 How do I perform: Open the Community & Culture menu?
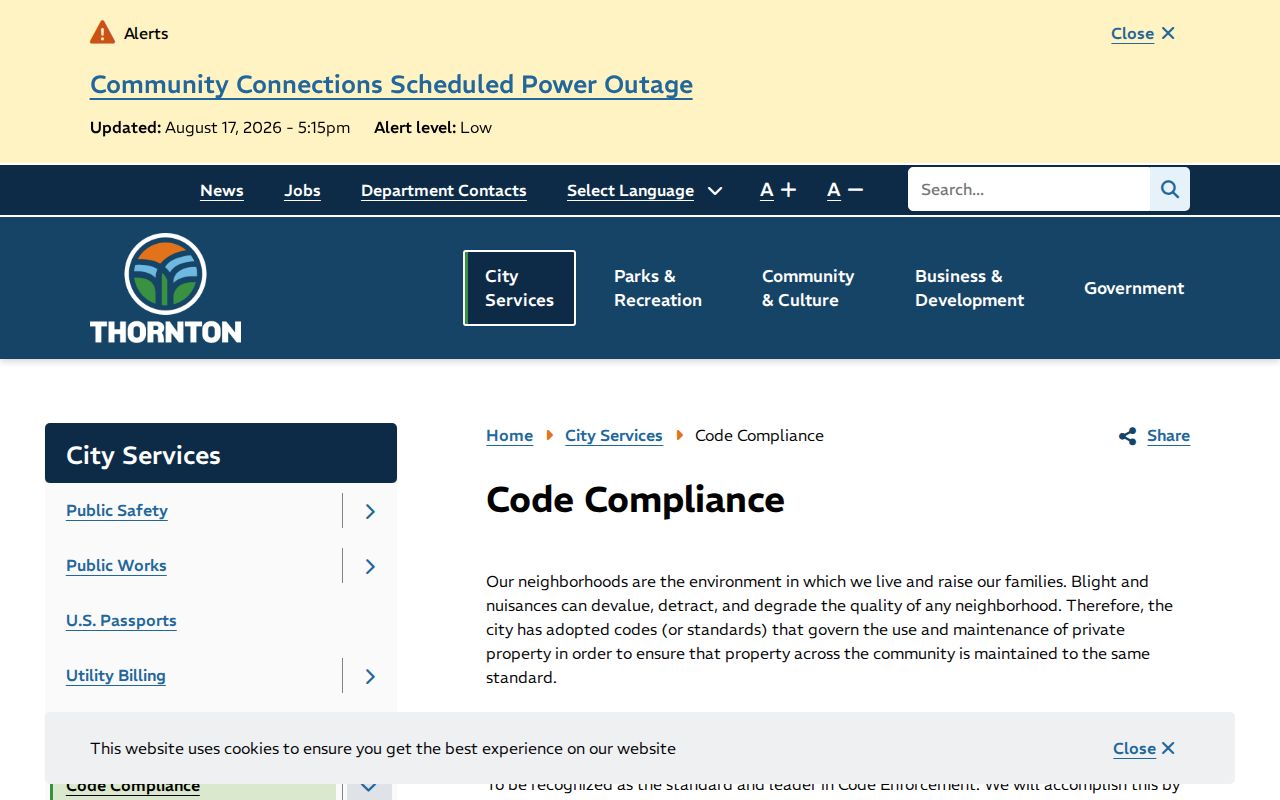coord(808,288)
